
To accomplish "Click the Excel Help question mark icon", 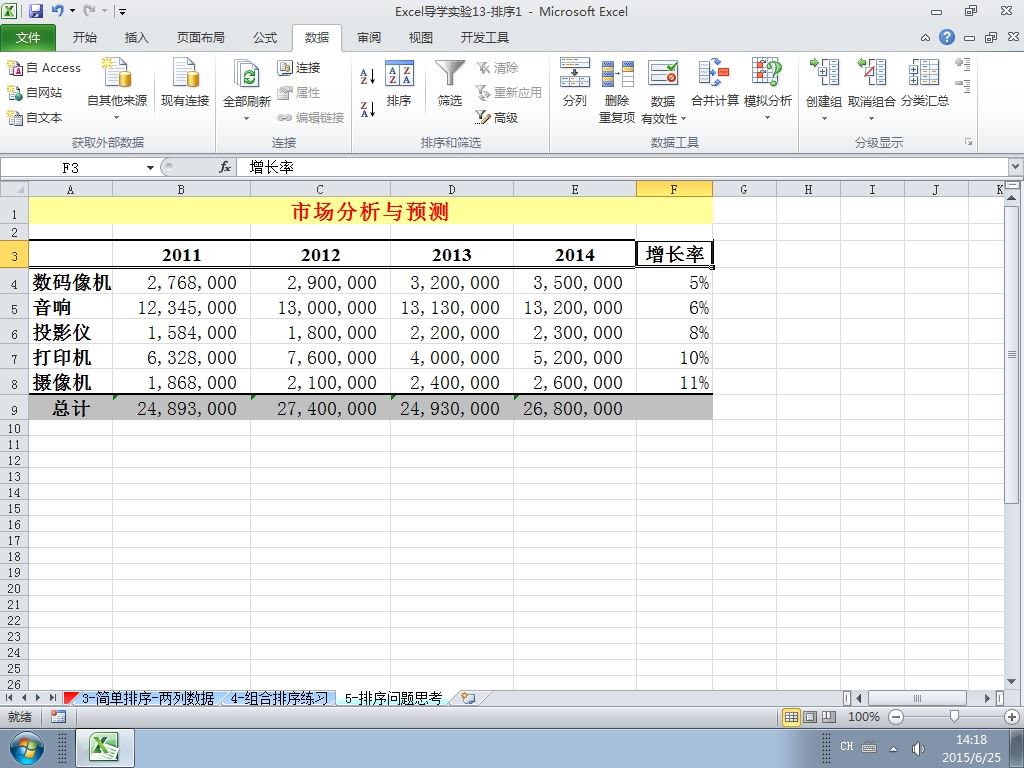I will coord(947,37).
